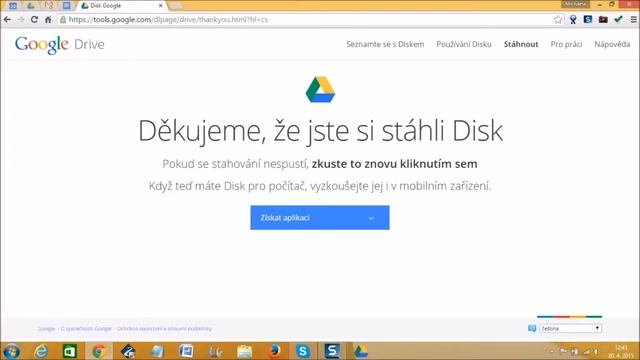Select the Stáhnout navigation item

coord(521,44)
